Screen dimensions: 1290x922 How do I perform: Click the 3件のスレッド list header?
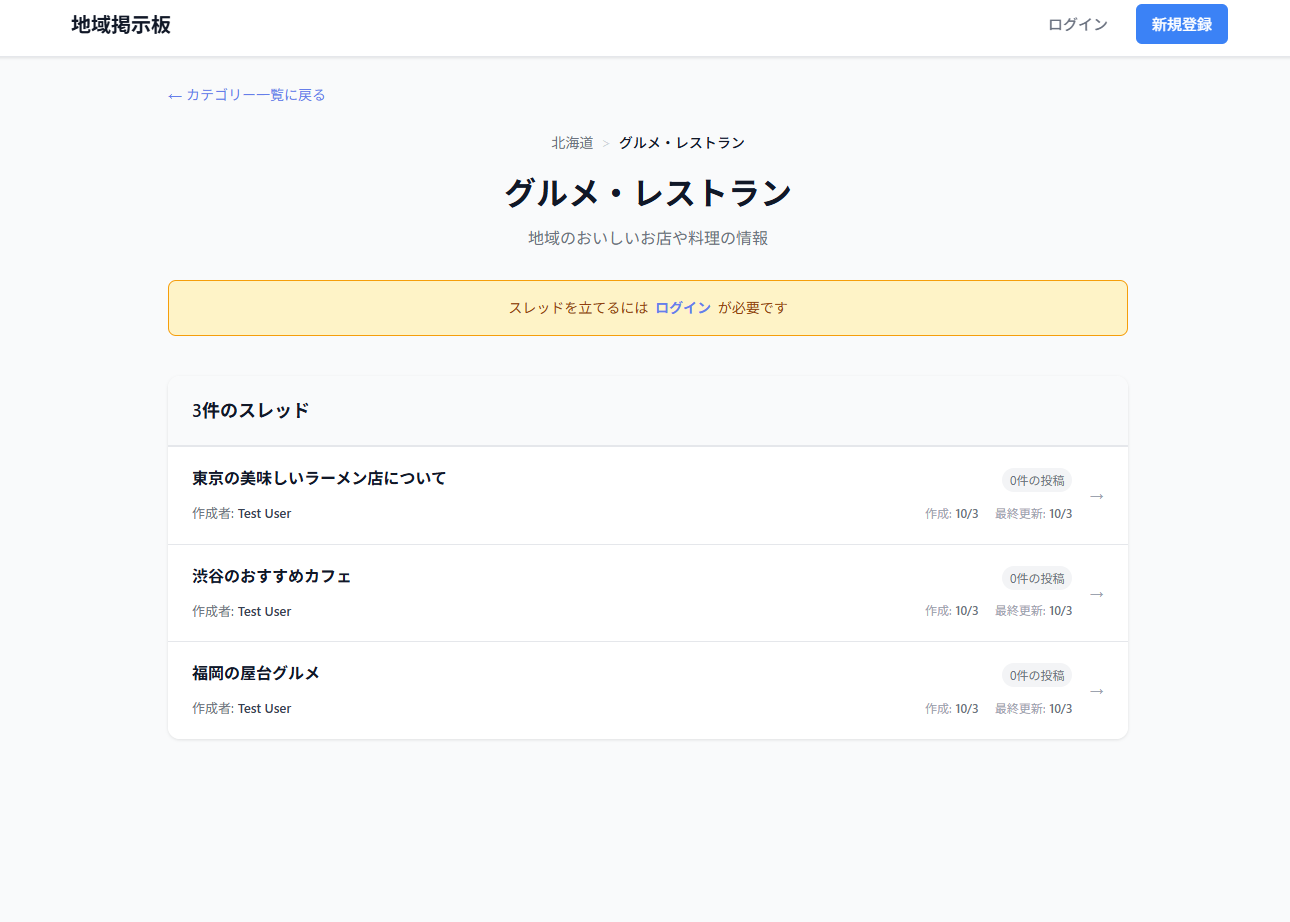tap(251, 410)
